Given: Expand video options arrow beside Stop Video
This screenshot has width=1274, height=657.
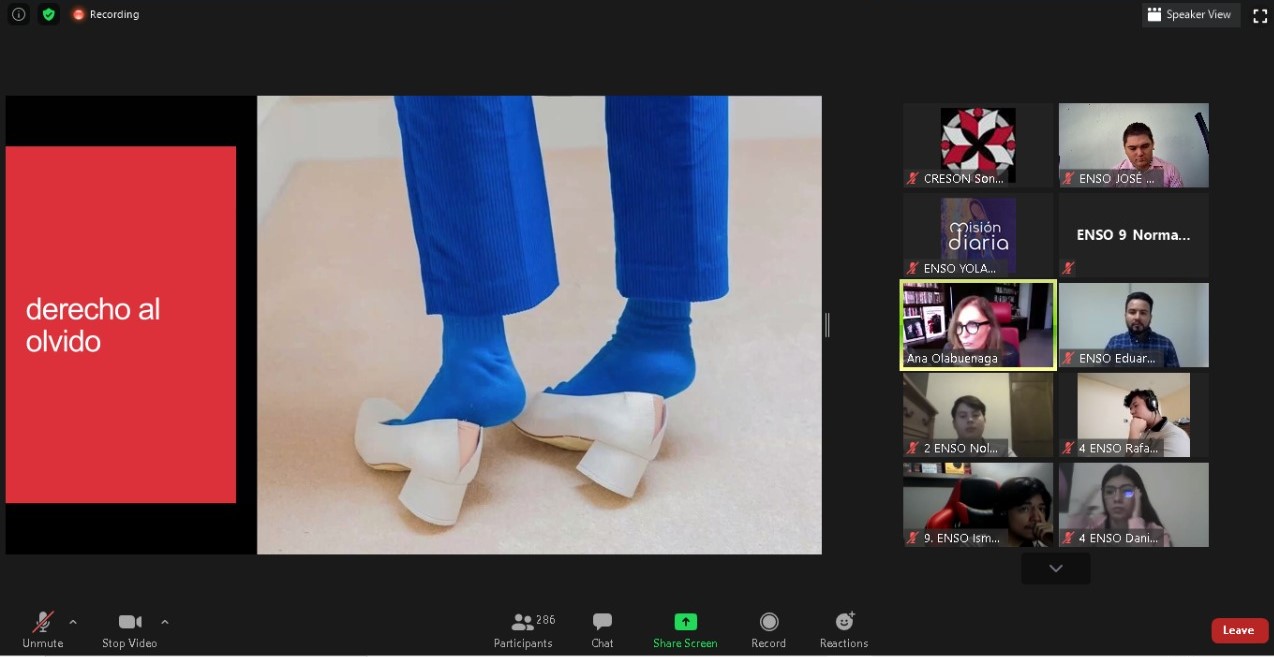Looking at the screenshot, I should (x=165, y=622).
